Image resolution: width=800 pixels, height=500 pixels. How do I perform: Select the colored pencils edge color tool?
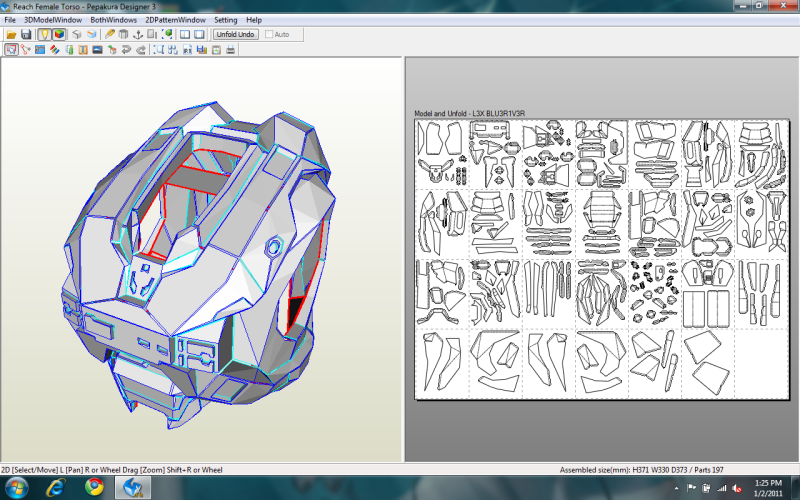[54, 50]
